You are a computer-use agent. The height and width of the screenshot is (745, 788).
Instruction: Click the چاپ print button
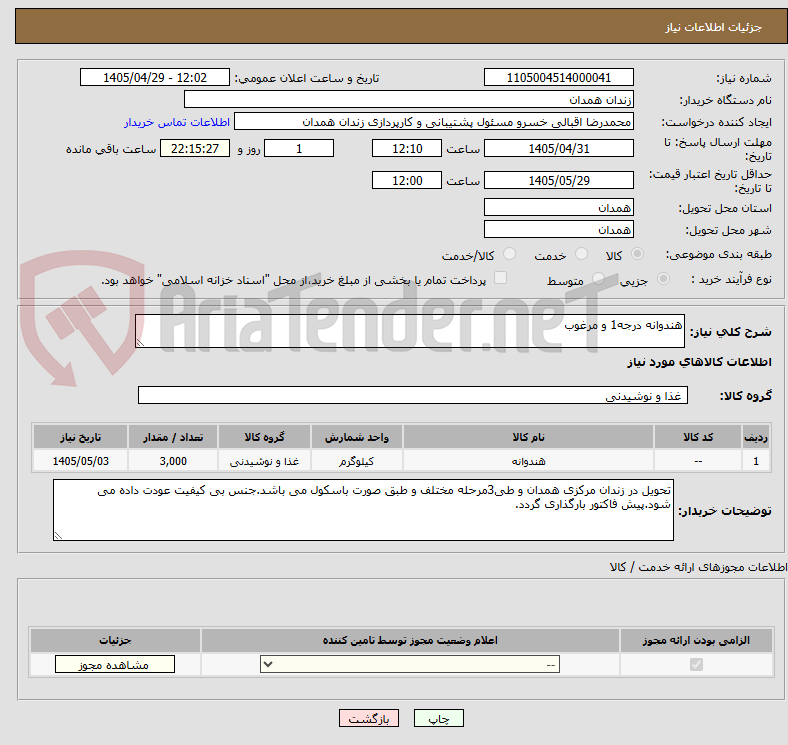coord(439,719)
